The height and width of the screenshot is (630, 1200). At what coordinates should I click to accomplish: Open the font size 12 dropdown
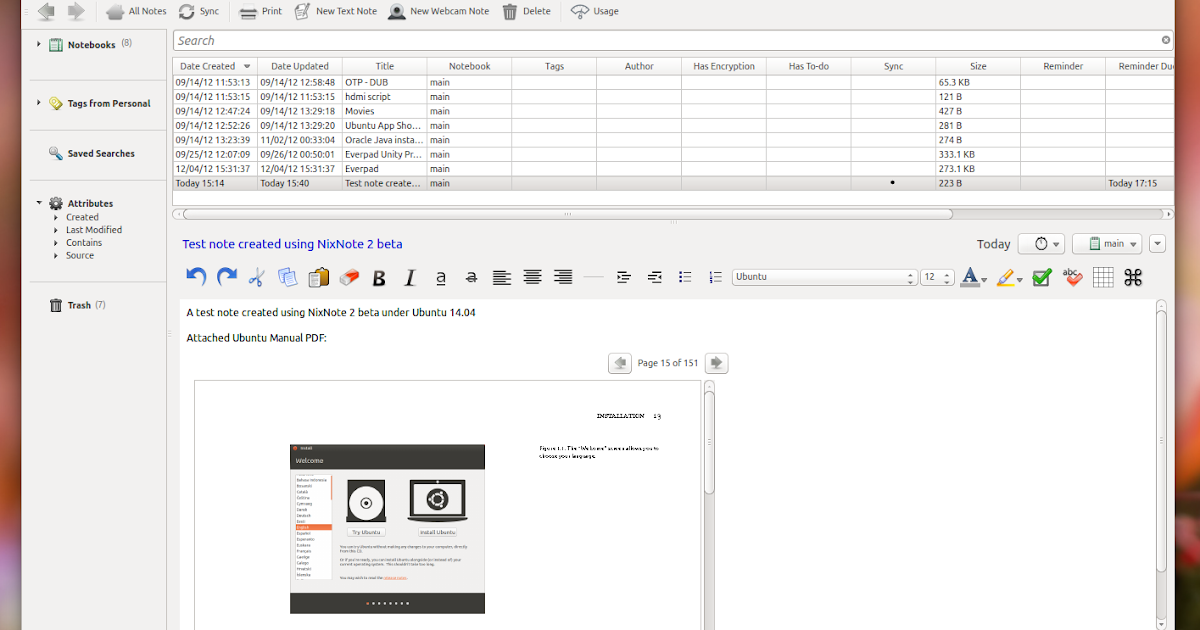[937, 277]
